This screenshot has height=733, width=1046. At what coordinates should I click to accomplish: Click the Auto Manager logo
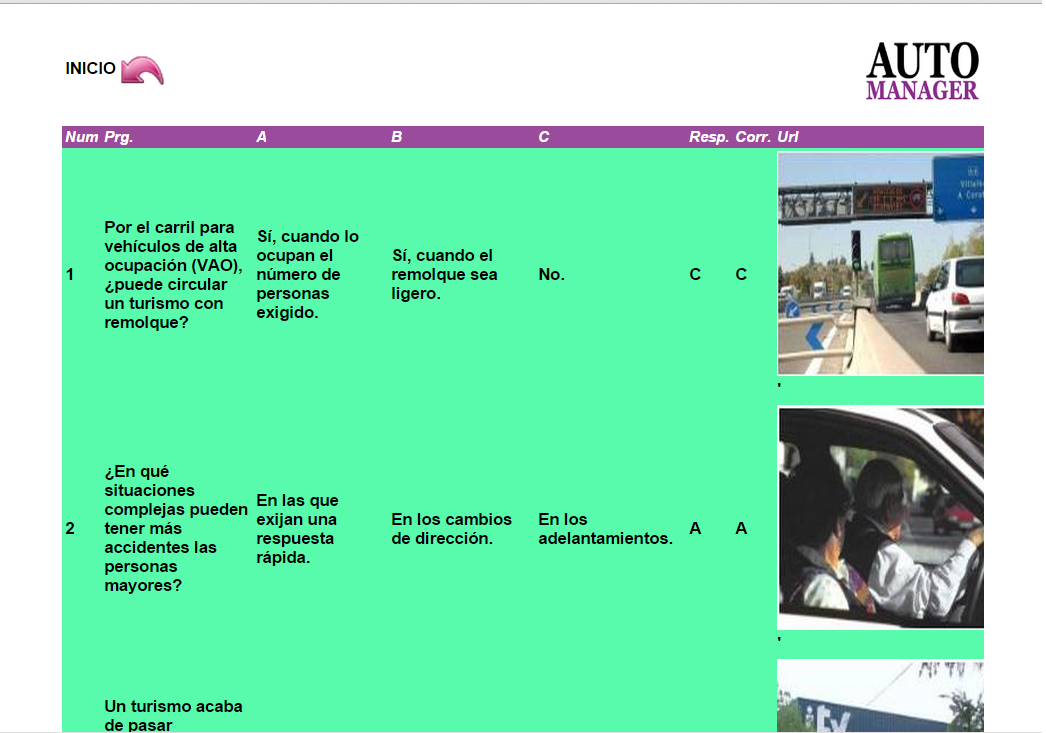click(922, 71)
